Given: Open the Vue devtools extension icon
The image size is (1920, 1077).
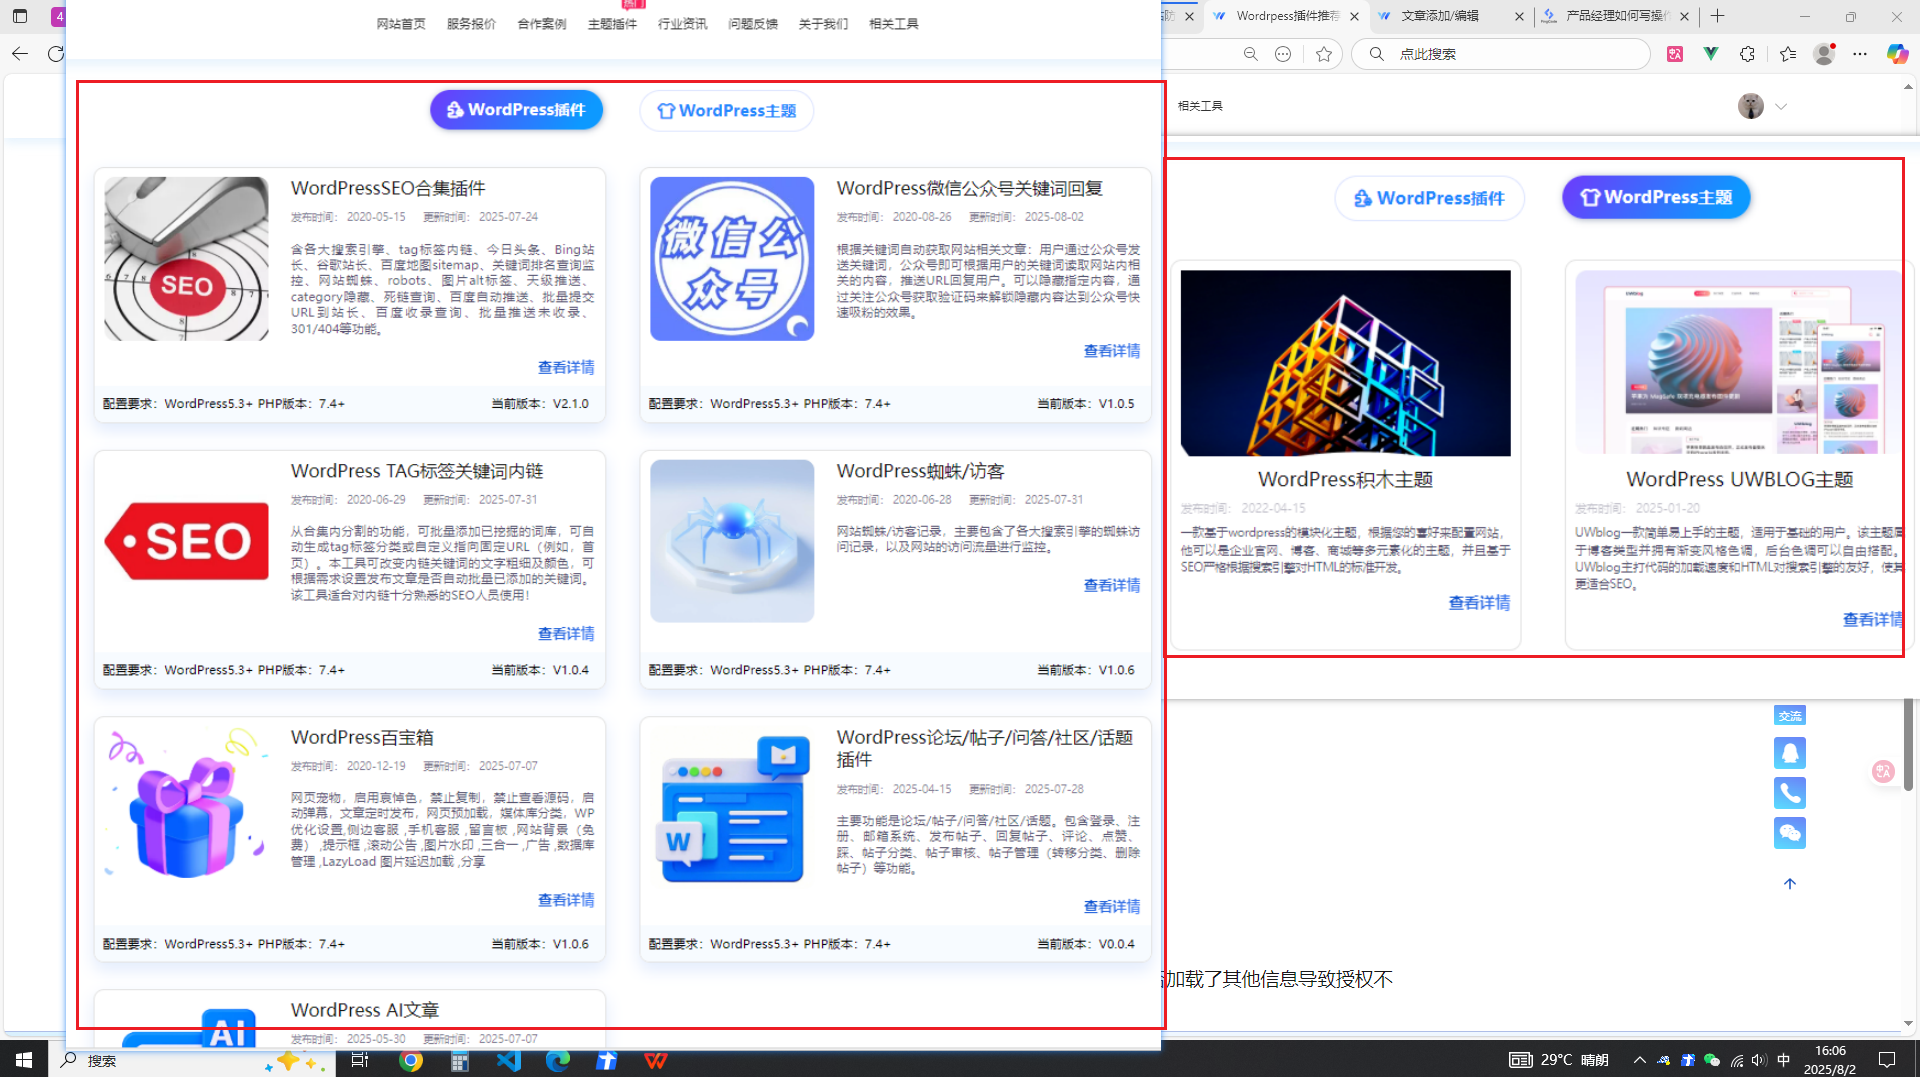Looking at the screenshot, I should [x=1711, y=54].
